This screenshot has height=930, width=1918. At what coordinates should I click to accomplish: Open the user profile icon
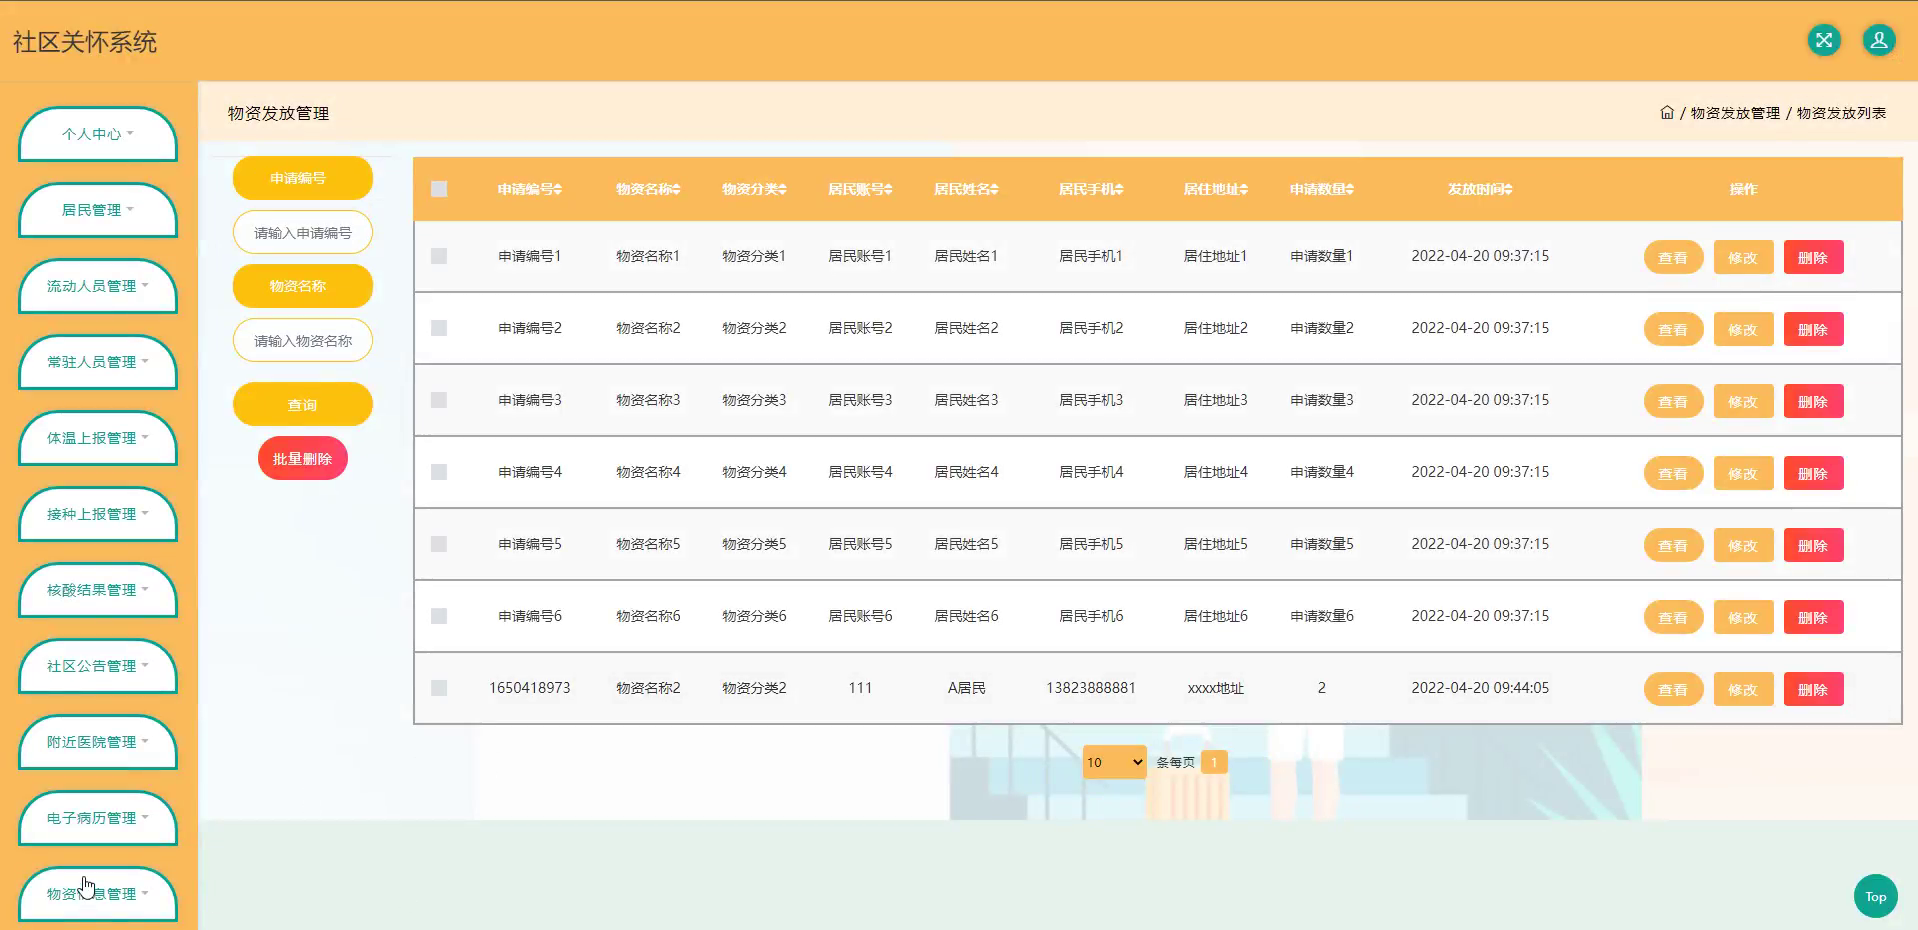[1879, 41]
